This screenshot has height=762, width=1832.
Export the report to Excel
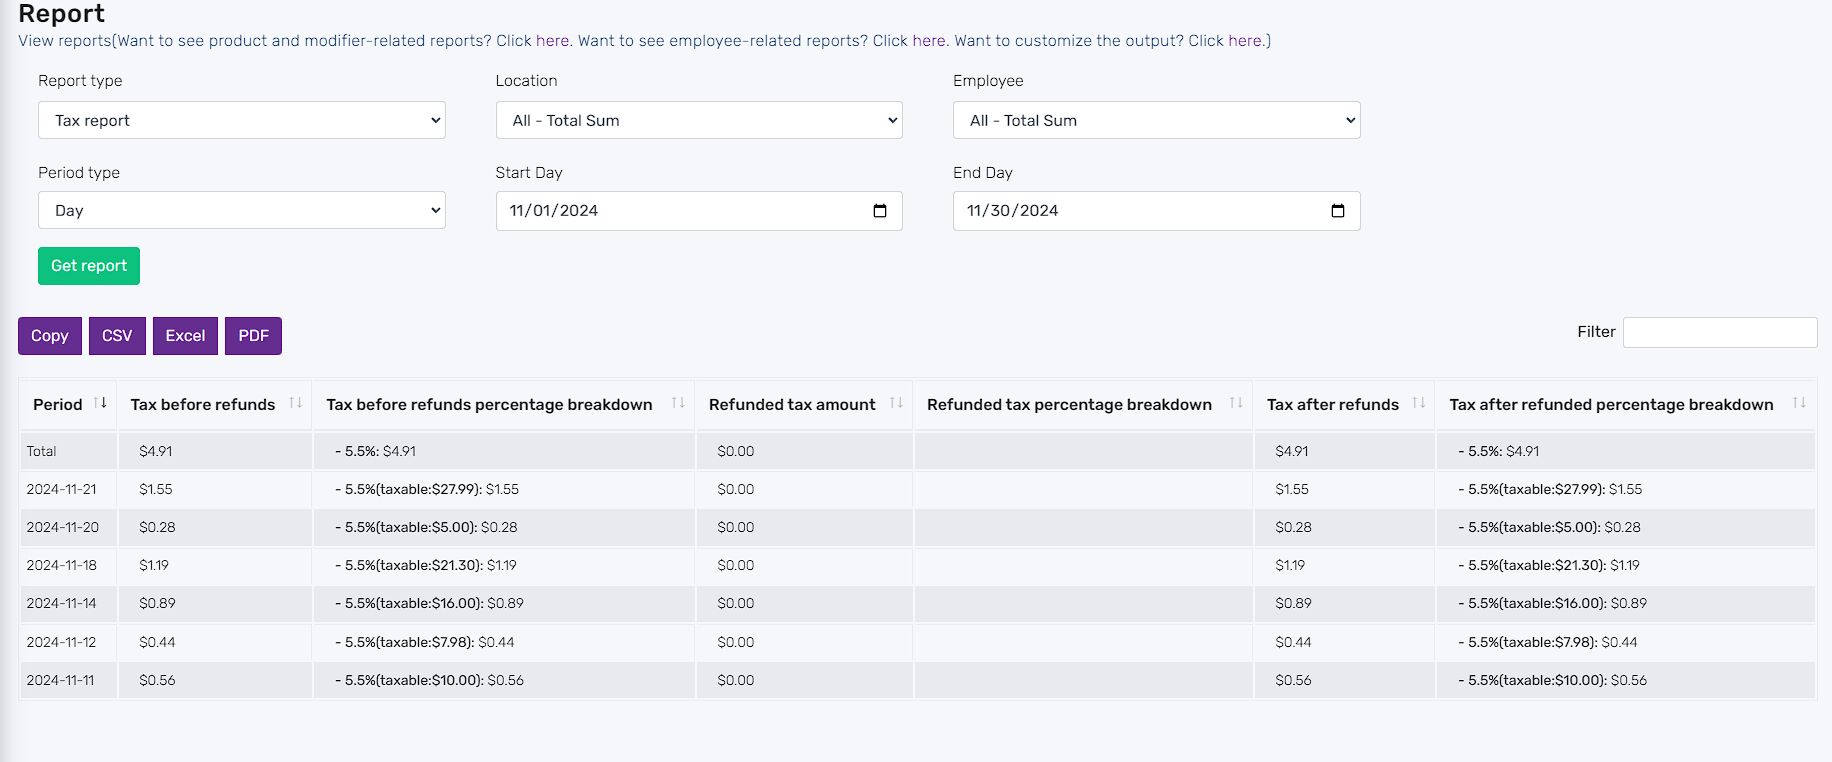pyautogui.click(x=185, y=336)
